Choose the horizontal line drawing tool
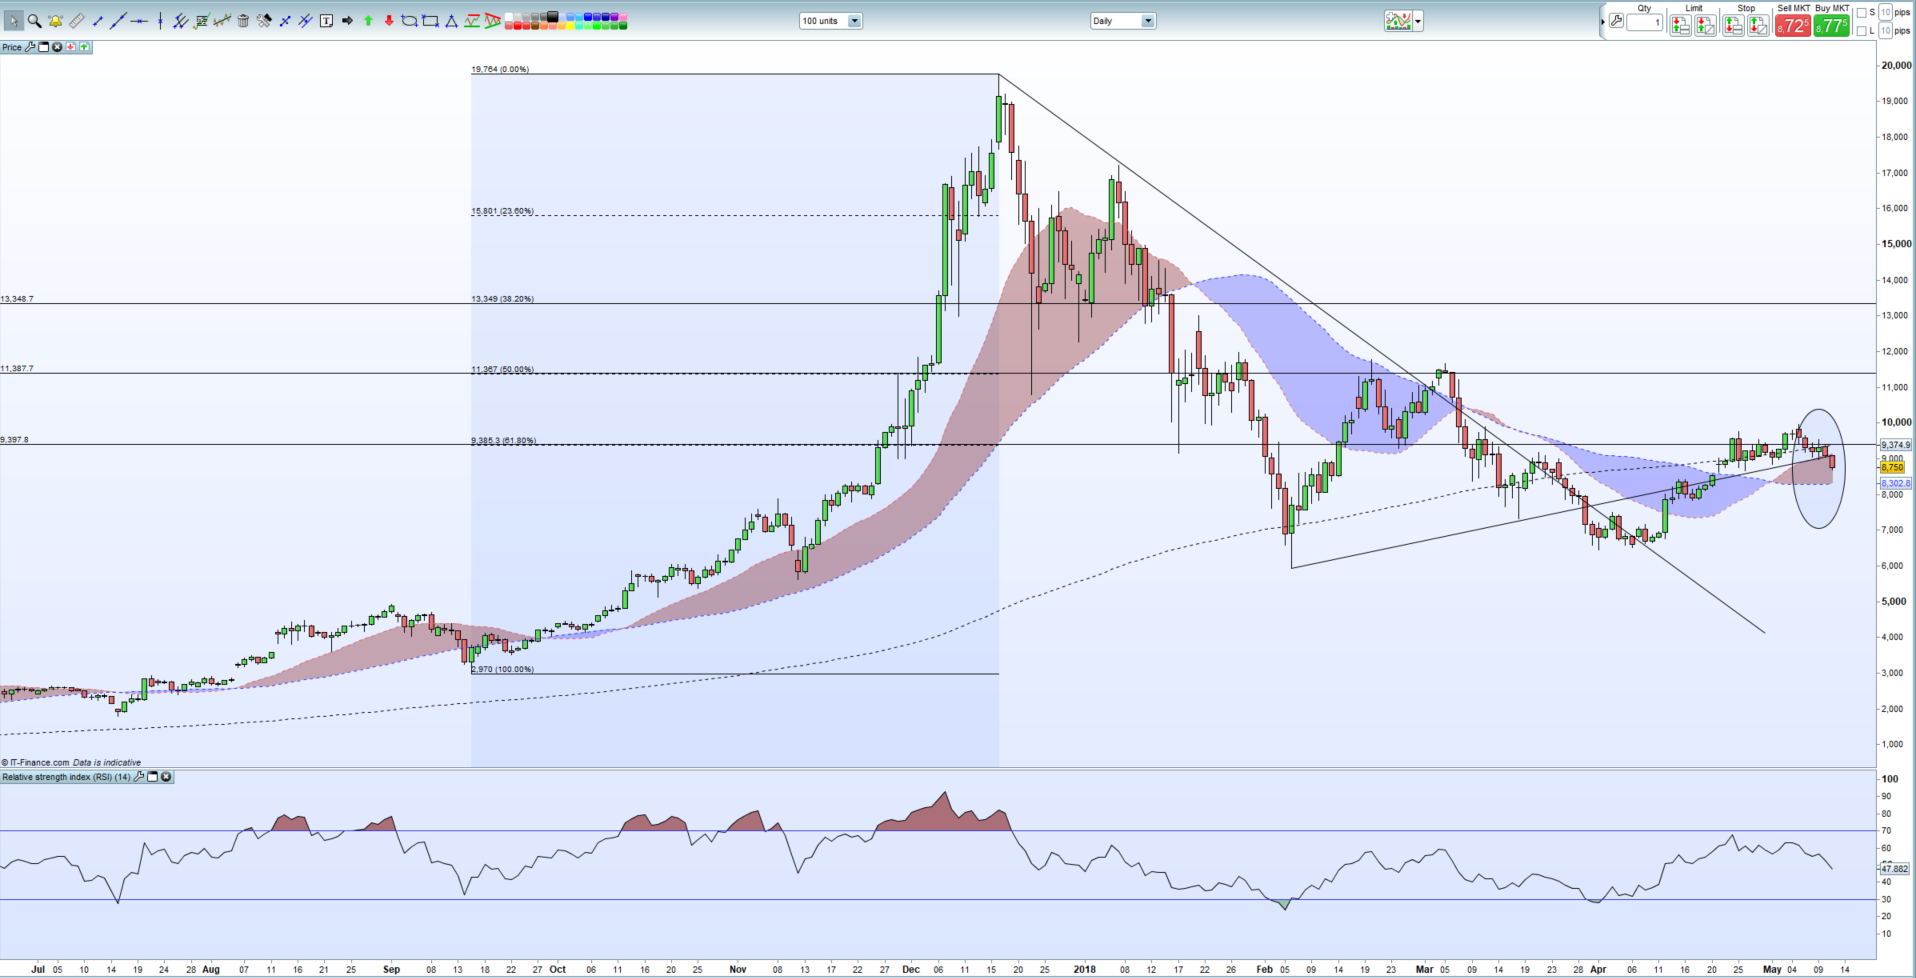 coord(138,21)
